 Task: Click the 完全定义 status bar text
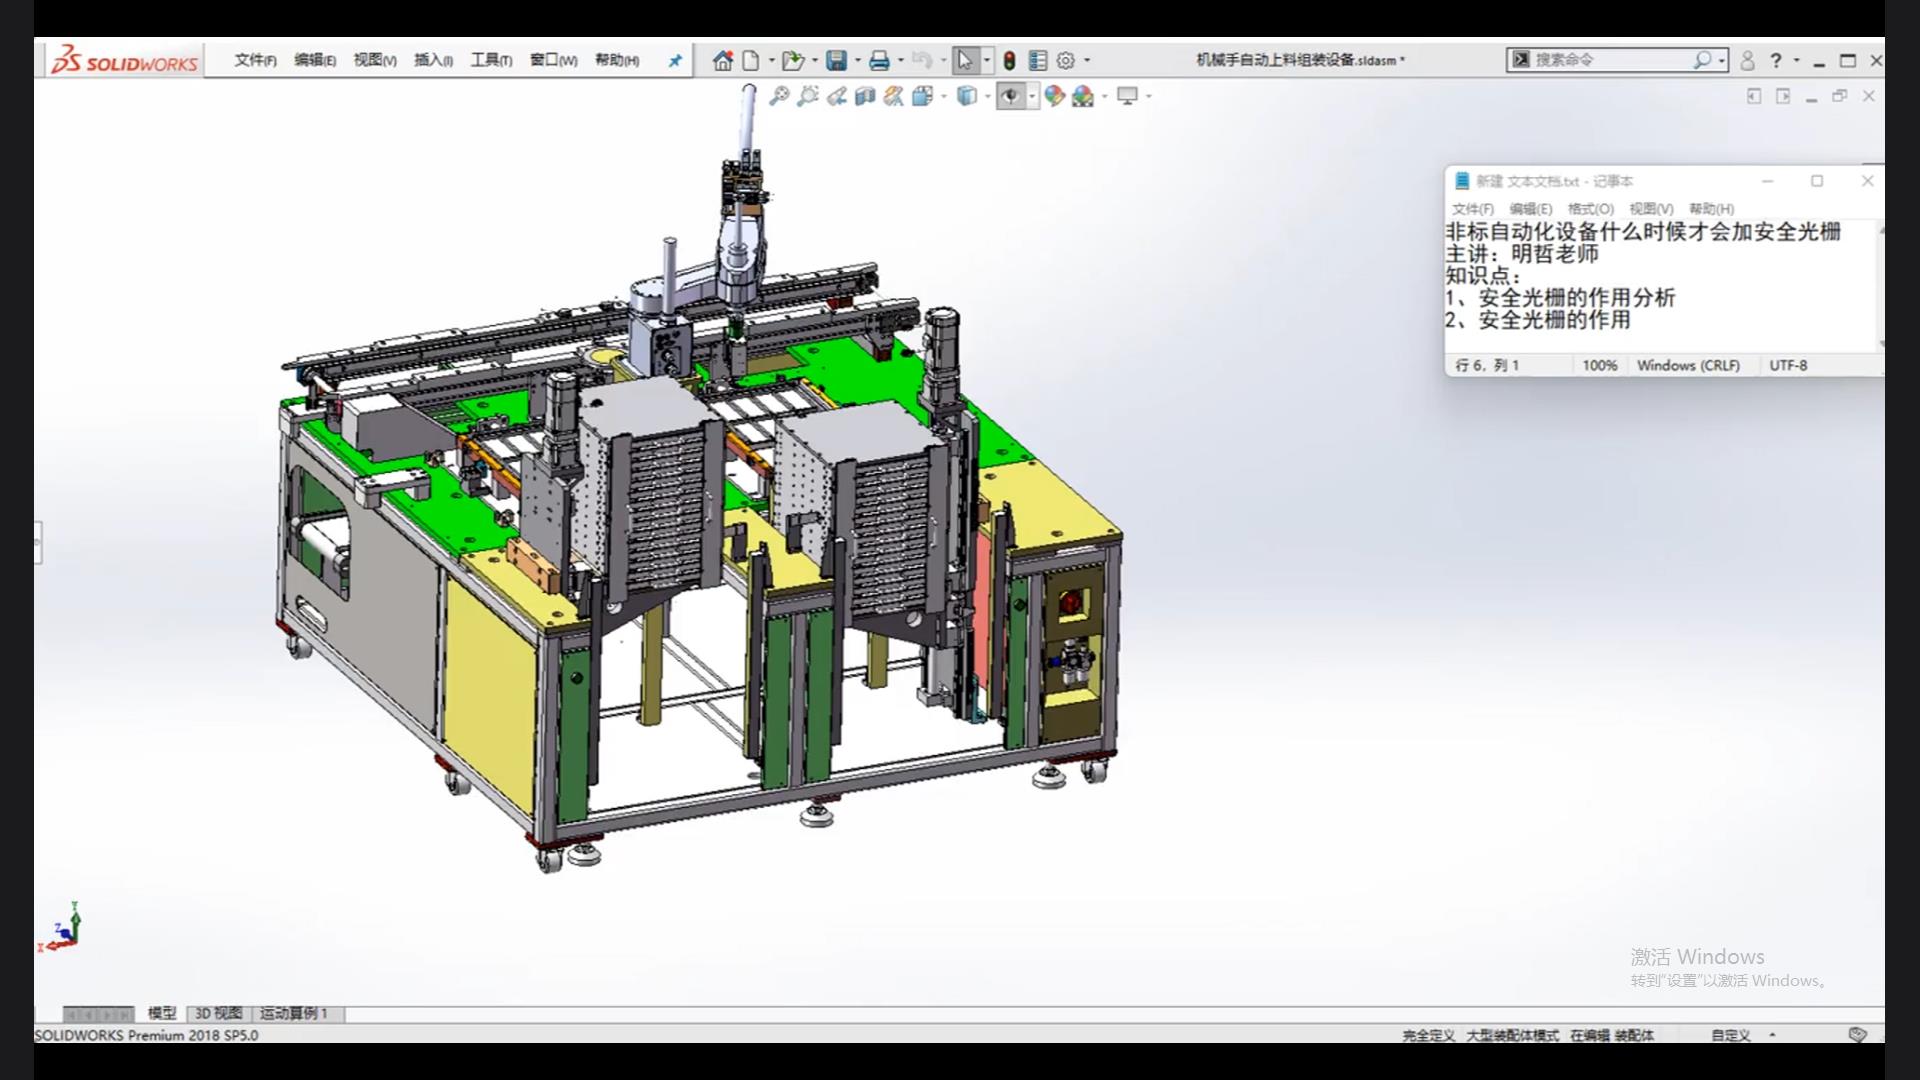(1428, 1035)
